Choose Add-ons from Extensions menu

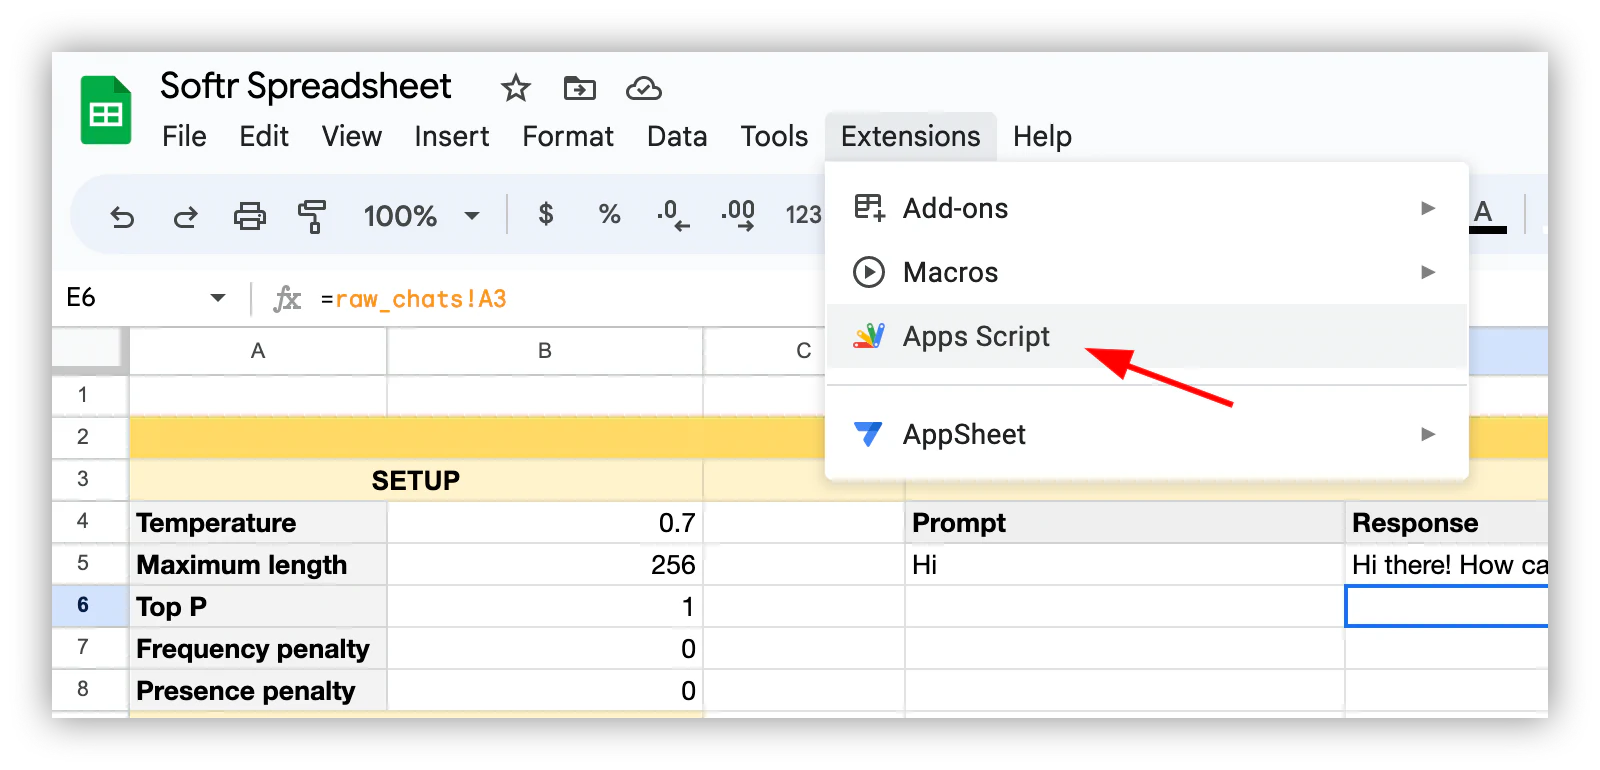tap(1147, 208)
